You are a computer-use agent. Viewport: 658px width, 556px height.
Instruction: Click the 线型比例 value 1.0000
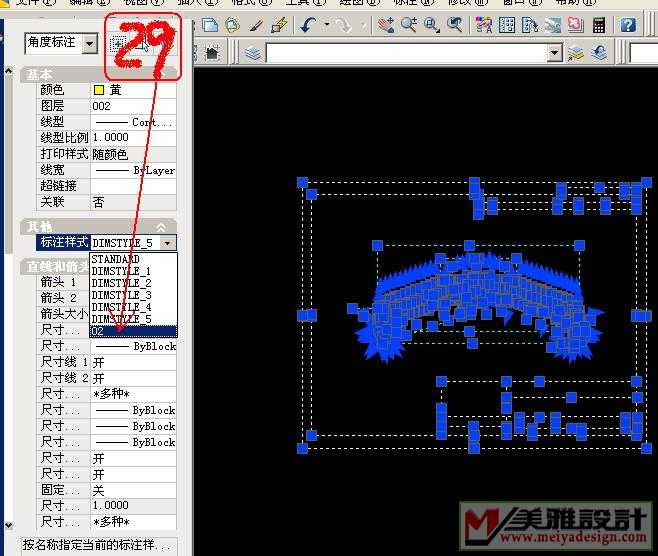pos(133,138)
